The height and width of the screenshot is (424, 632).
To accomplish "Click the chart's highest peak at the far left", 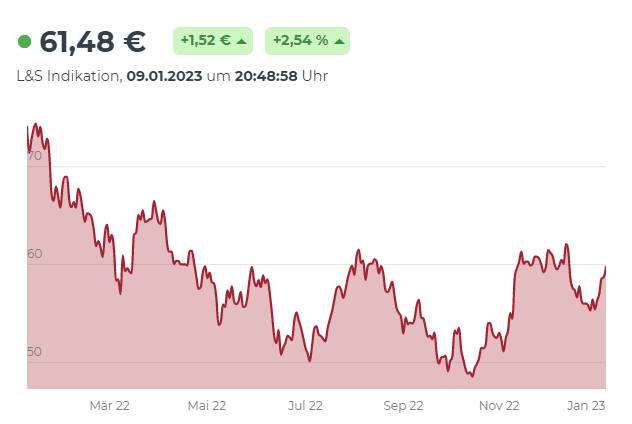I will pos(36,125).
